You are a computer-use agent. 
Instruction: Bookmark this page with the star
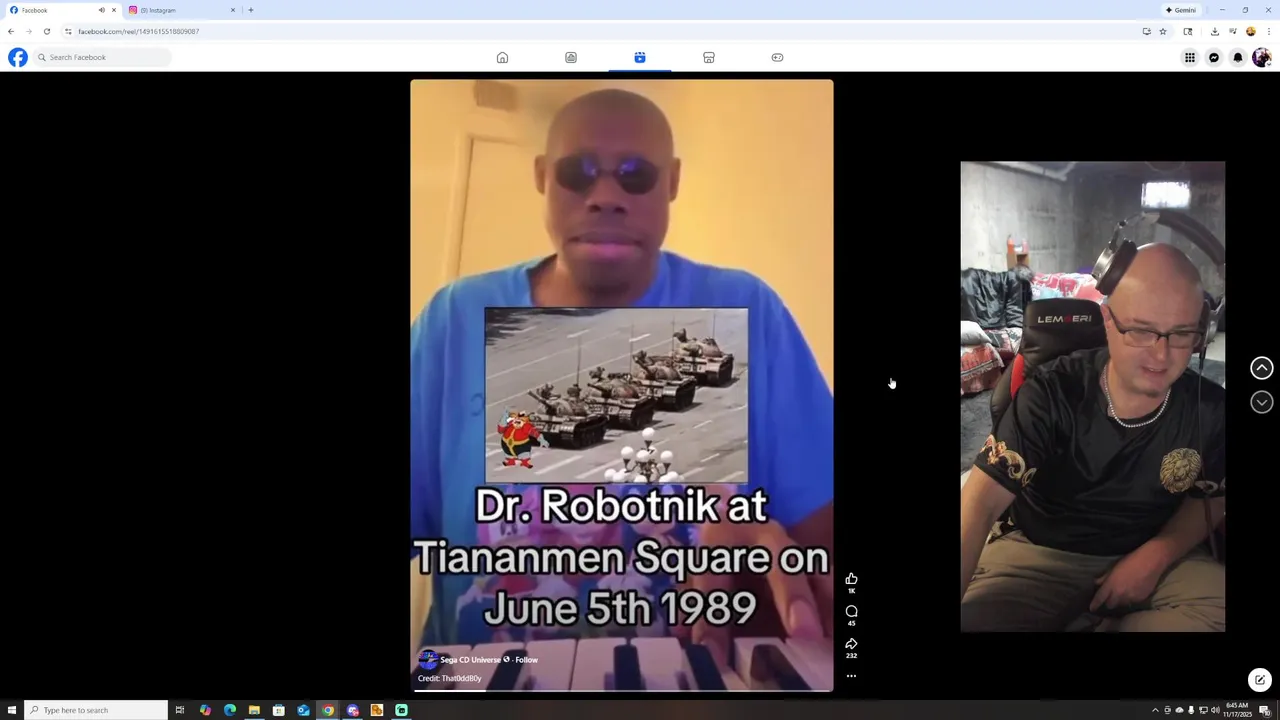[x=1162, y=31]
